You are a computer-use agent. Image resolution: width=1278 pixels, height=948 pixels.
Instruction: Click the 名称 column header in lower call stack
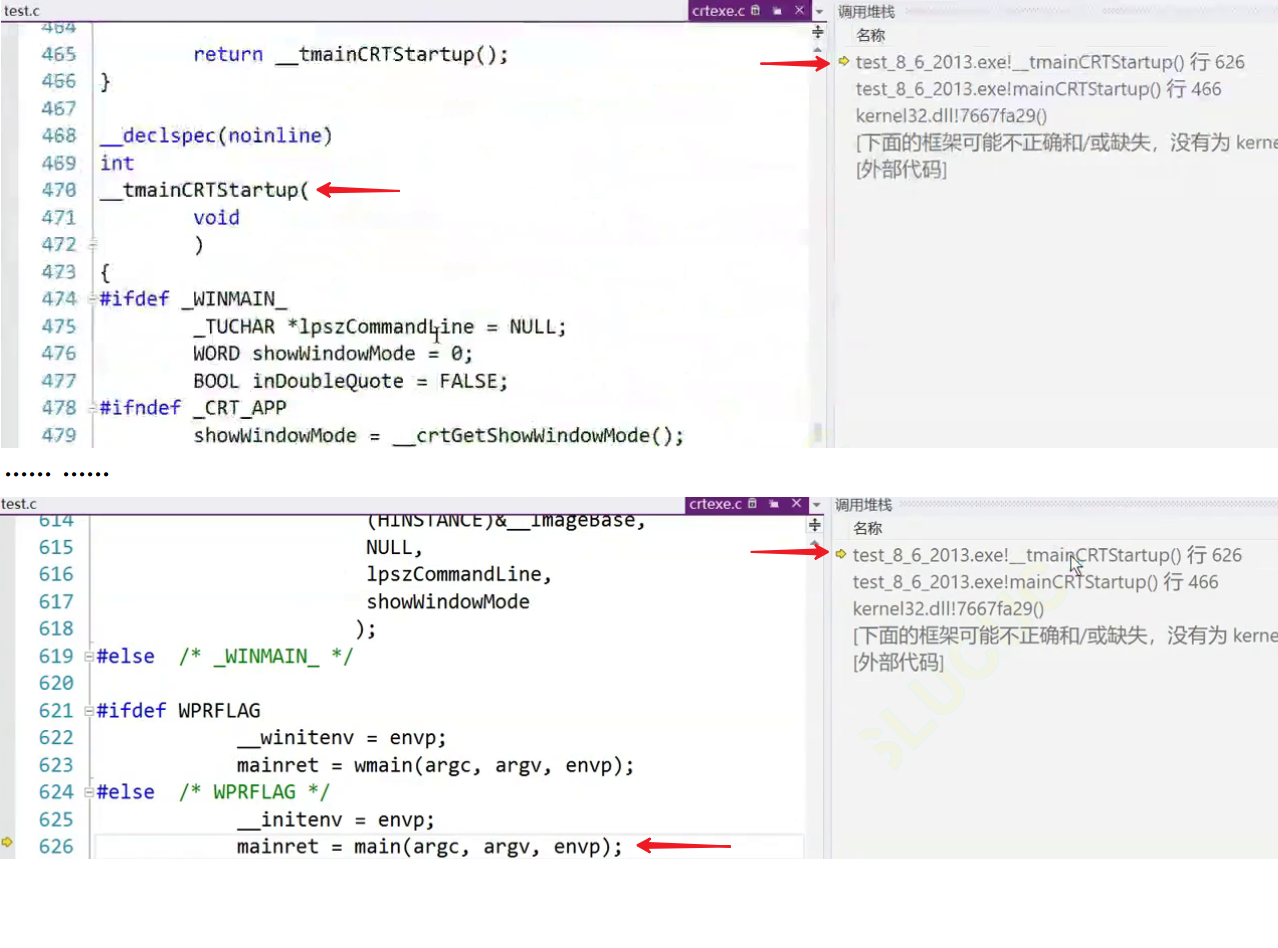[x=868, y=528]
